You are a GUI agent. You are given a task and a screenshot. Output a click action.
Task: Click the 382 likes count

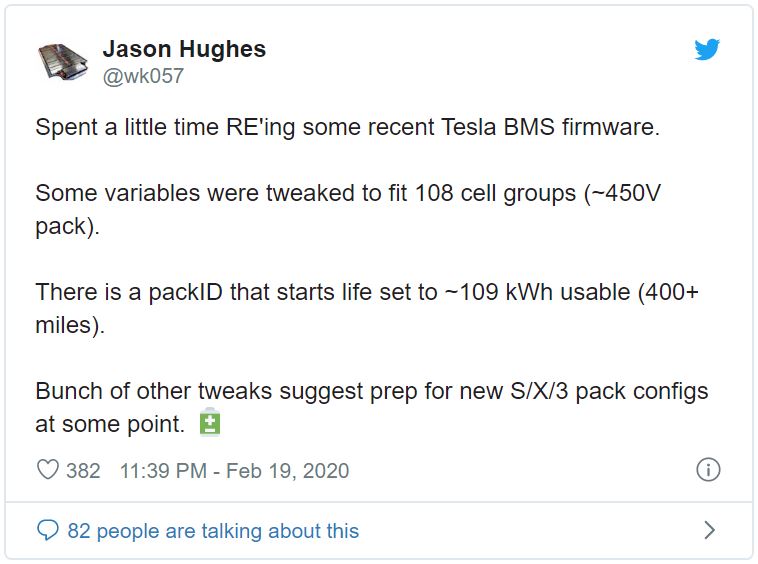[83, 471]
